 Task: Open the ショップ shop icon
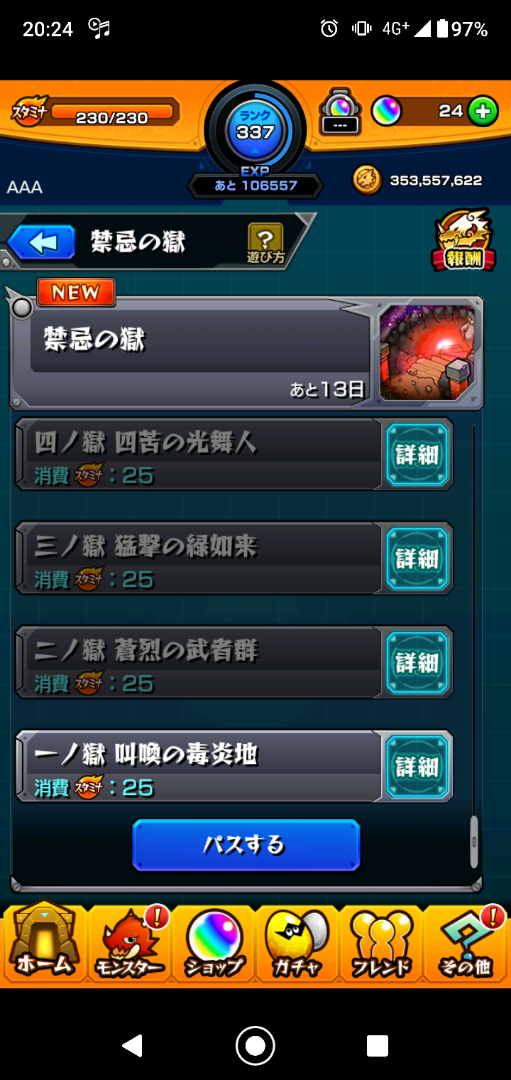coord(214,944)
